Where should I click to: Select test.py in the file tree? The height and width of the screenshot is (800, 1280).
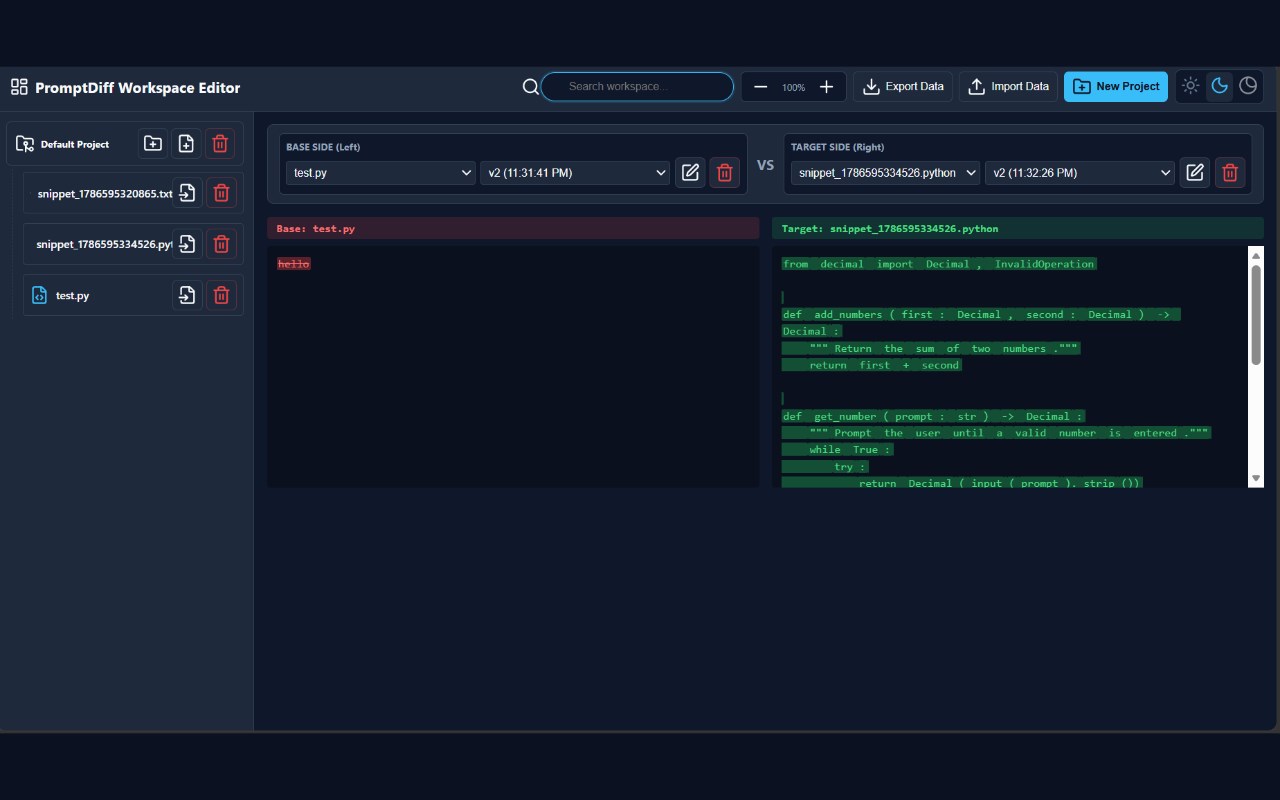point(72,296)
